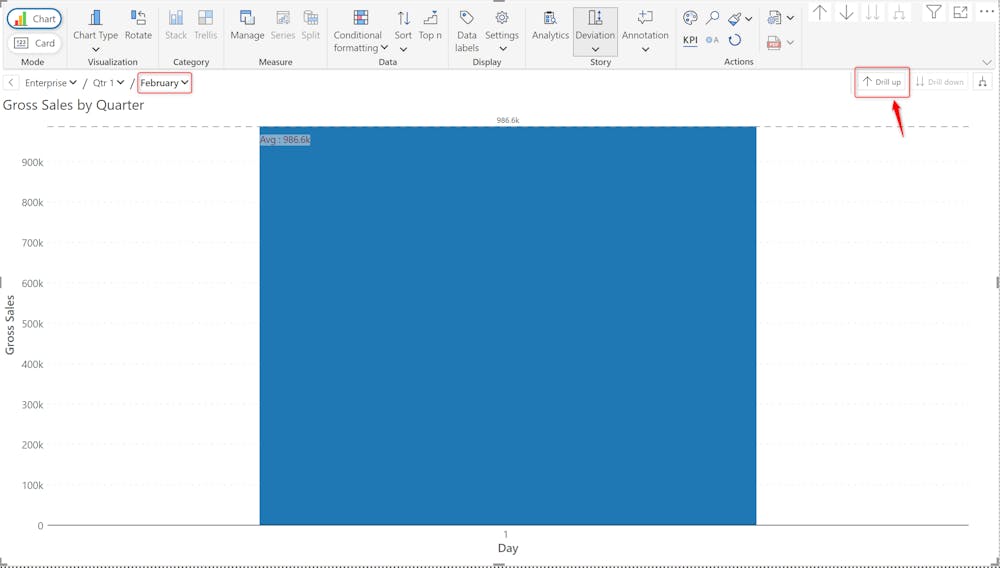This screenshot has width=1000, height=568.
Task: Click the blue Day 1 bar
Action: (x=508, y=326)
